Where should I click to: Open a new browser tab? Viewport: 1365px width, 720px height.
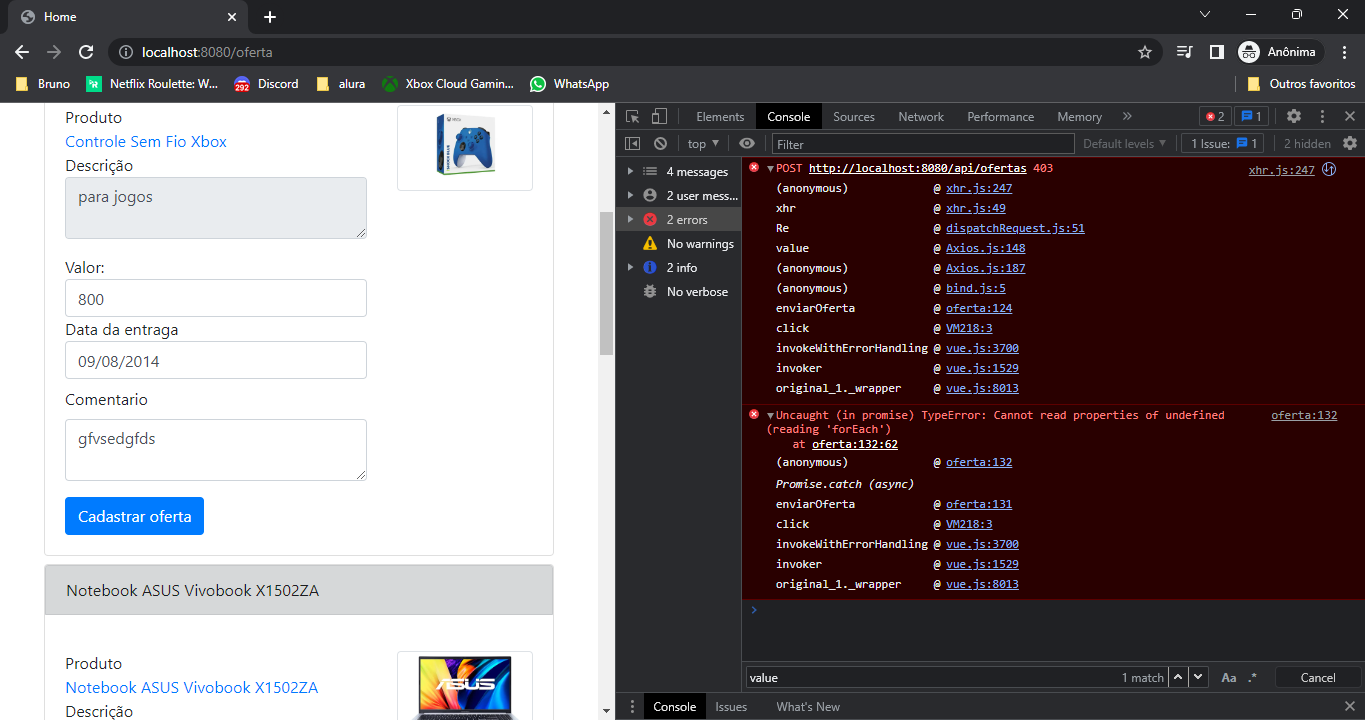[270, 17]
